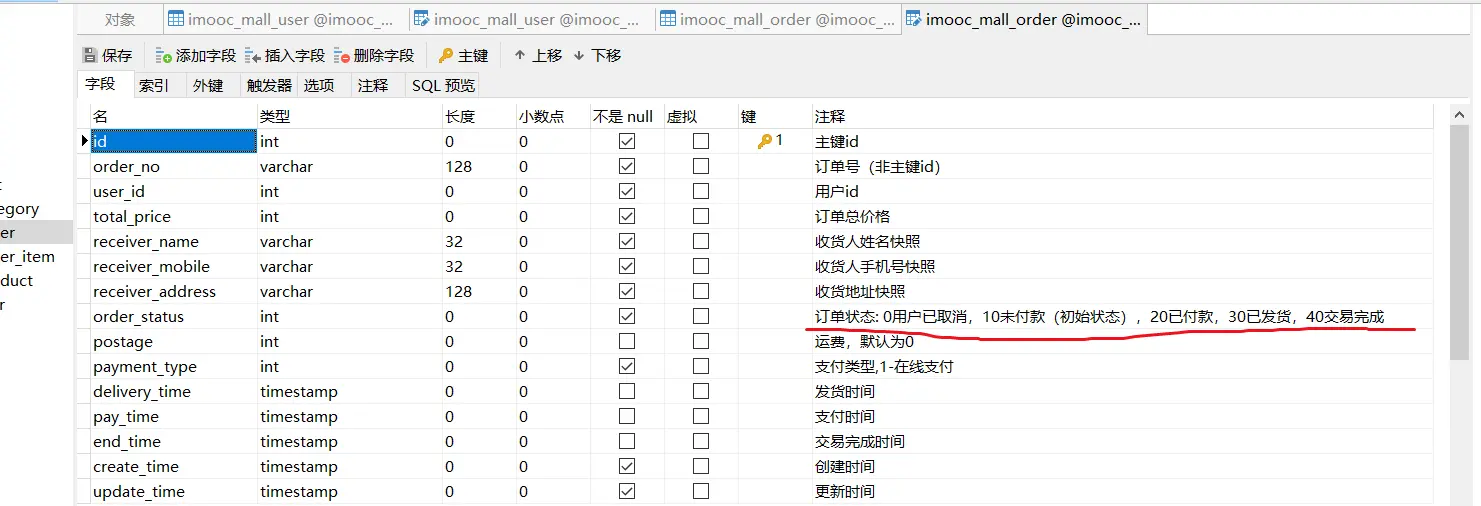
Task: Click varchar type of order_no row
Action: tap(286, 167)
